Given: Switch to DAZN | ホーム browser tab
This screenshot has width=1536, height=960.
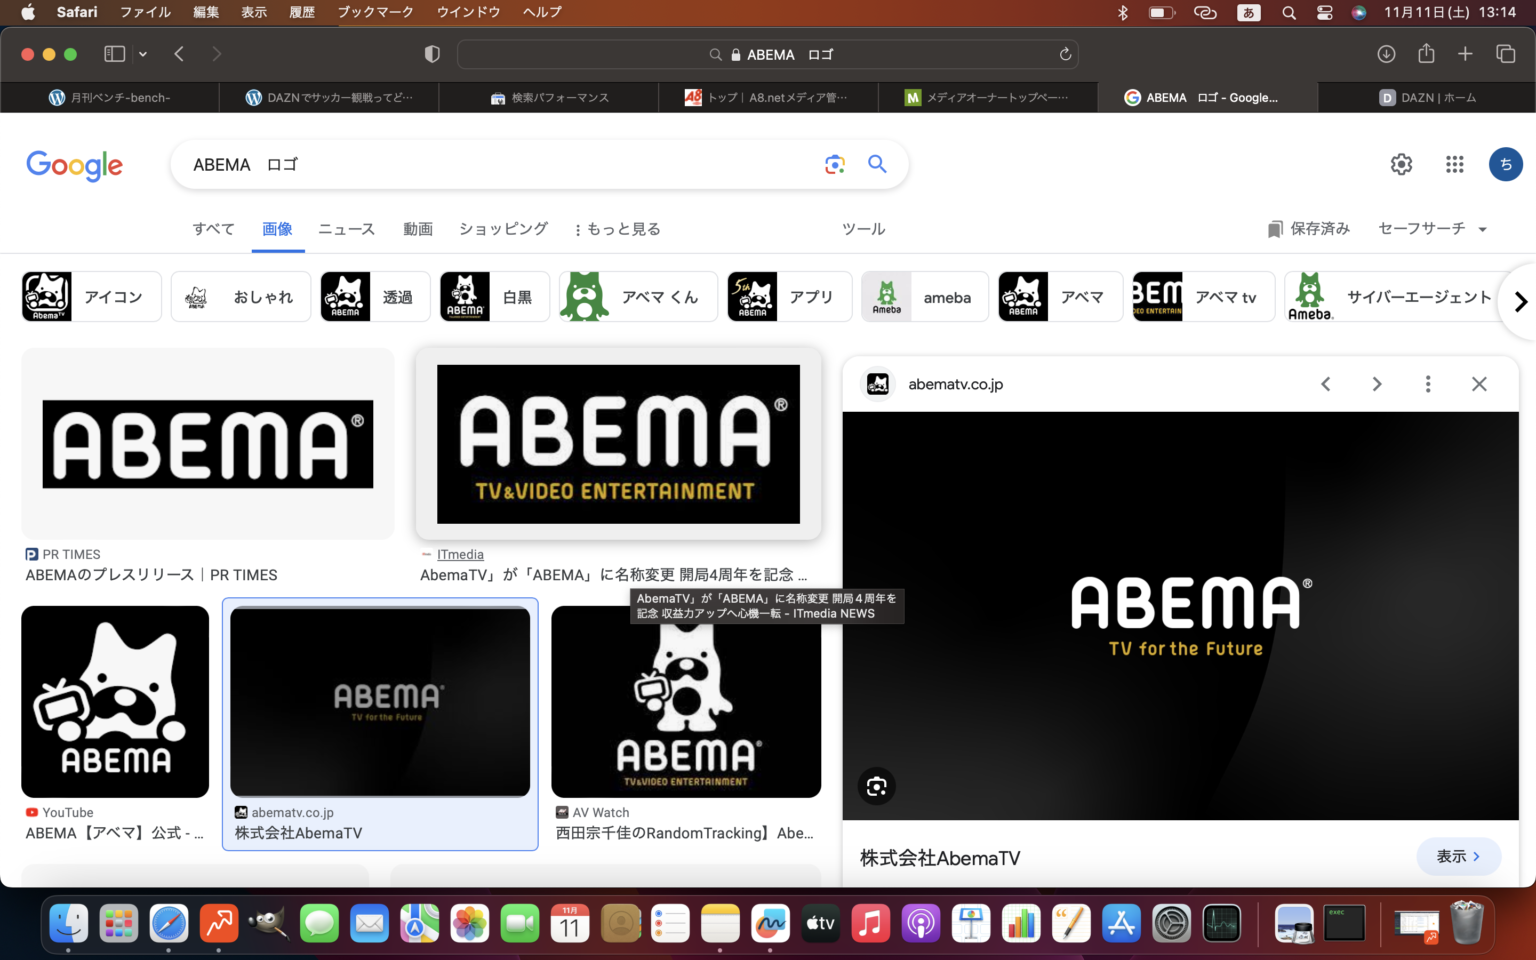Looking at the screenshot, I should 1427,97.
